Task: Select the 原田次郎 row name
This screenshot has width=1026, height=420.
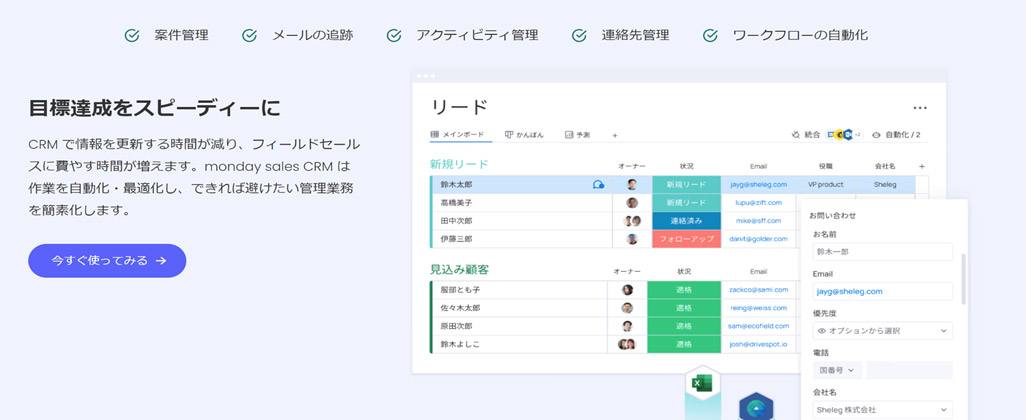Action: pos(456,326)
